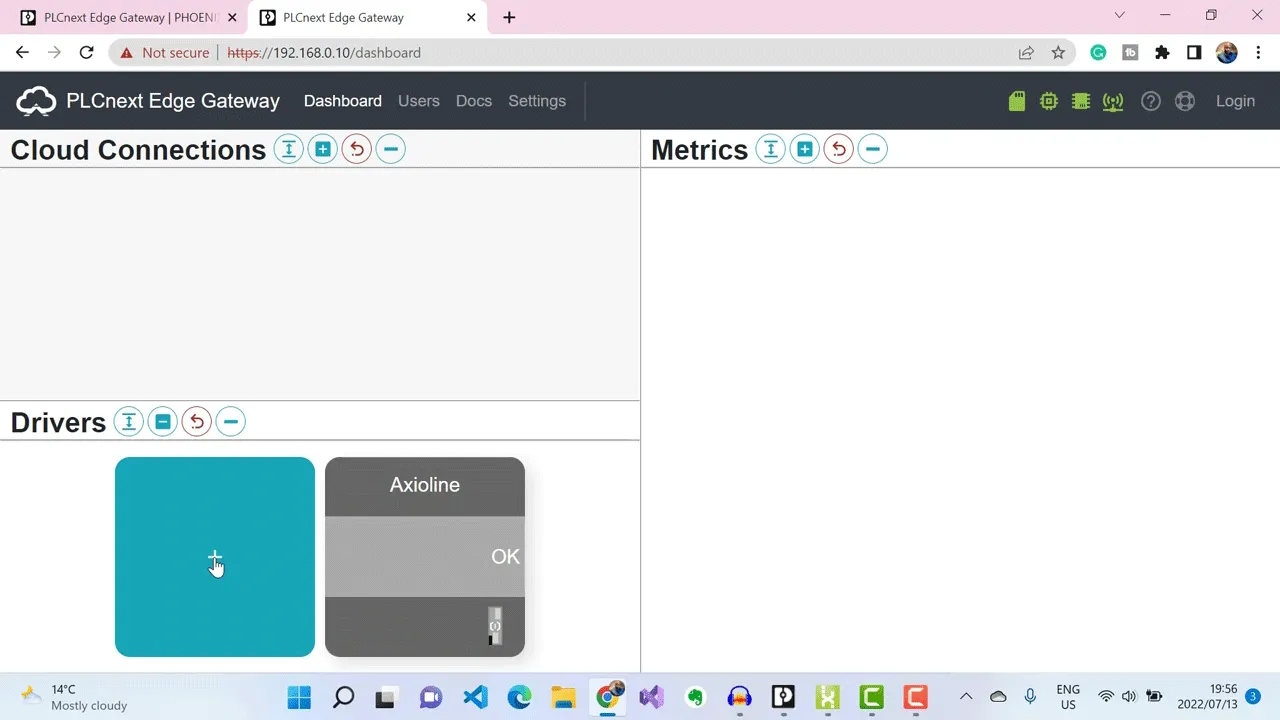1280x720 pixels.
Task: Share this page icon in address bar
Action: click(x=1026, y=53)
